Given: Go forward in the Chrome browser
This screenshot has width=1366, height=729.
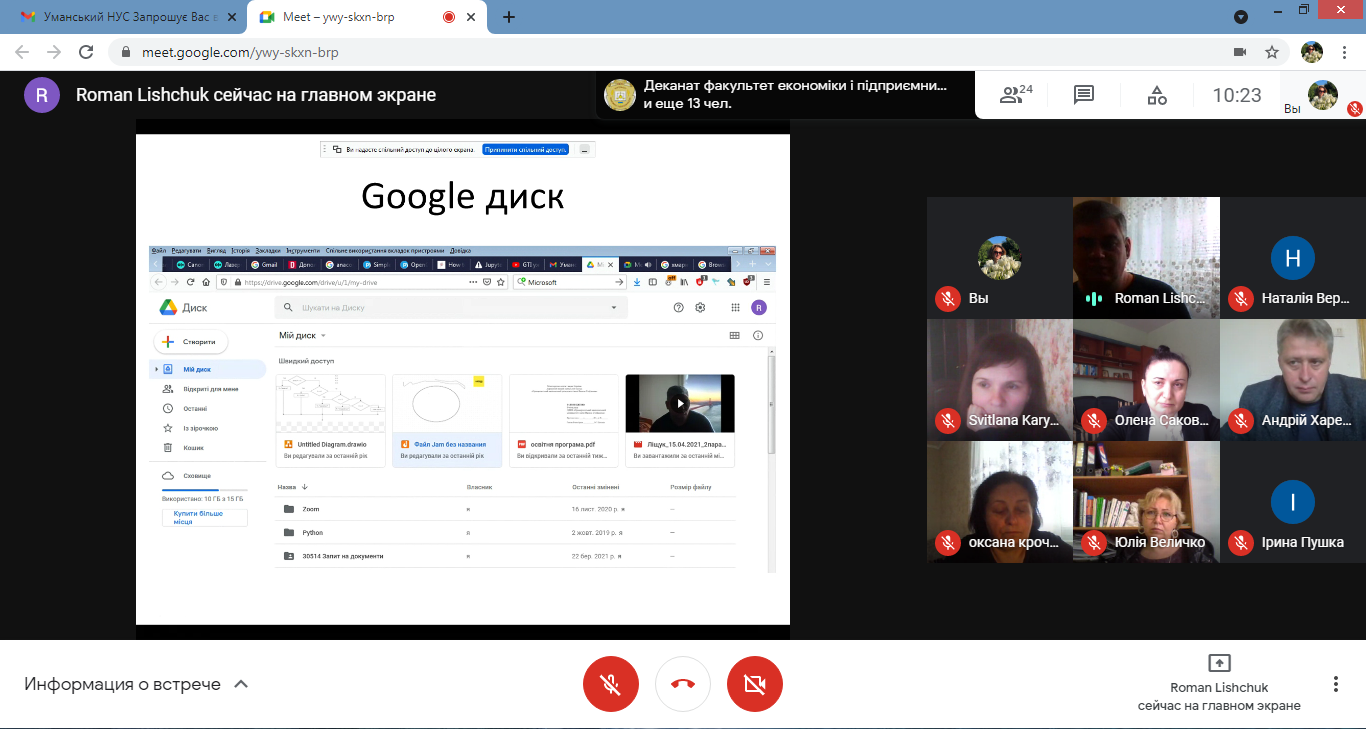Looking at the screenshot, I should pos(54,52).
